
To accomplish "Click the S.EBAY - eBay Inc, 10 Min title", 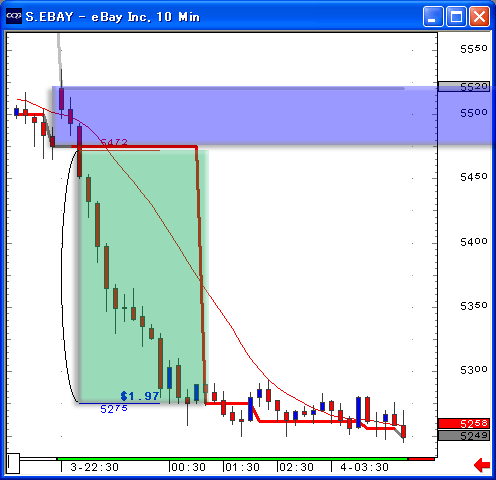I will pyautogui.click(x=113, y=17).
